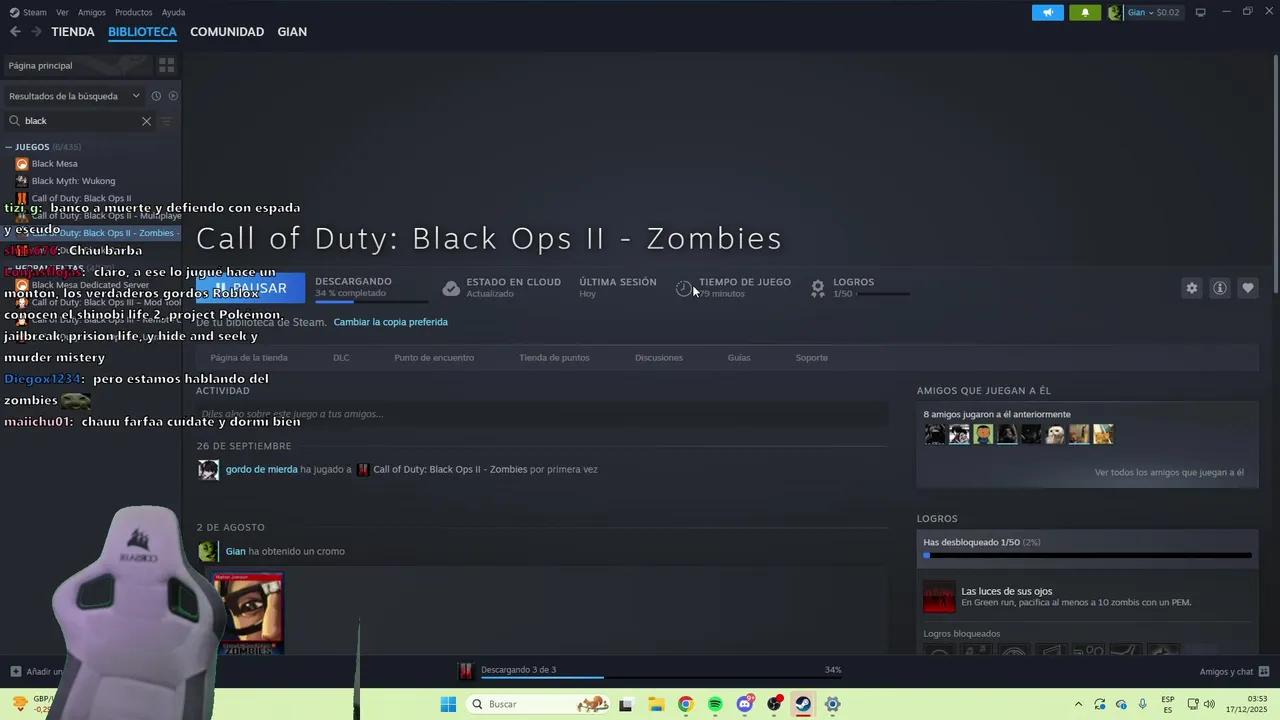Click the recent activity clock icon

(x=156, y=96)
